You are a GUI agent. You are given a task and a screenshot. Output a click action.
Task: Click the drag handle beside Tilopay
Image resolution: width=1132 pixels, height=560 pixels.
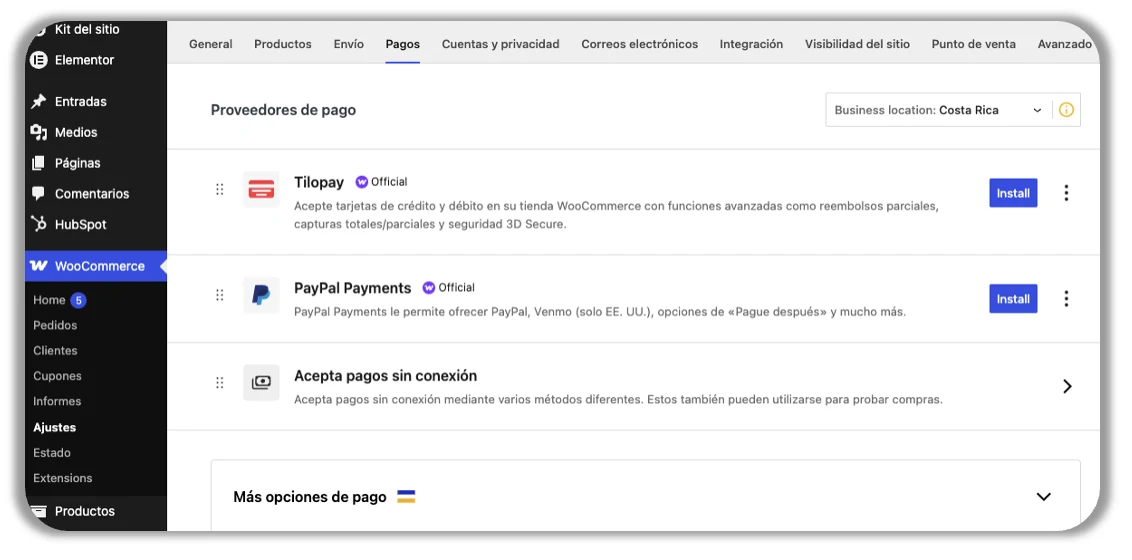click(x=220, y=189)
